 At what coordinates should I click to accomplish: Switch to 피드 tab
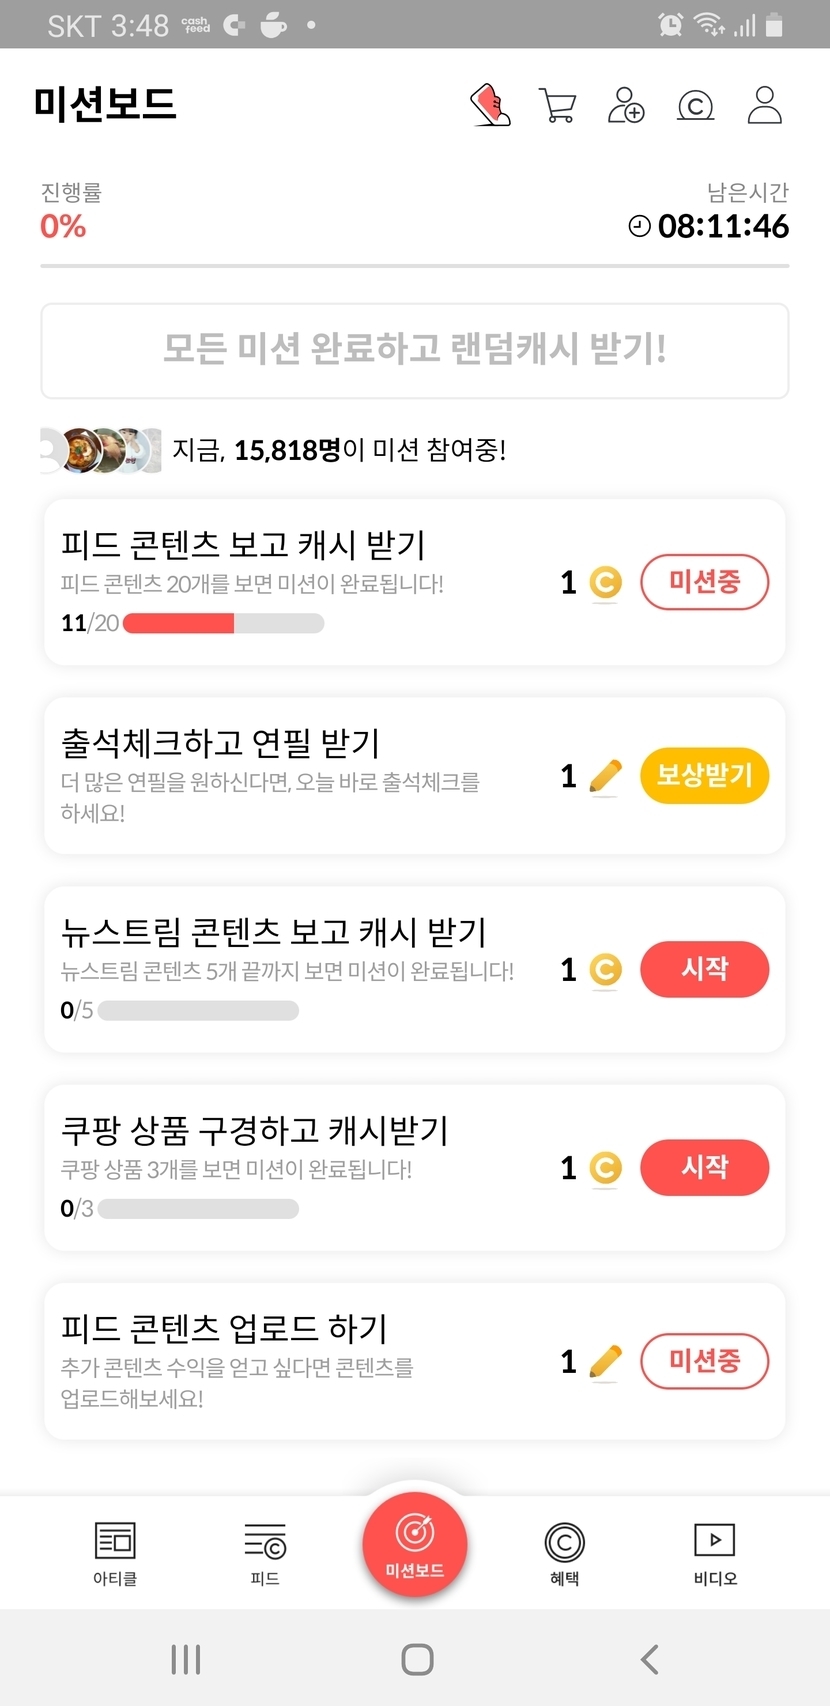pyautogui.click(x=265, y=1553)
